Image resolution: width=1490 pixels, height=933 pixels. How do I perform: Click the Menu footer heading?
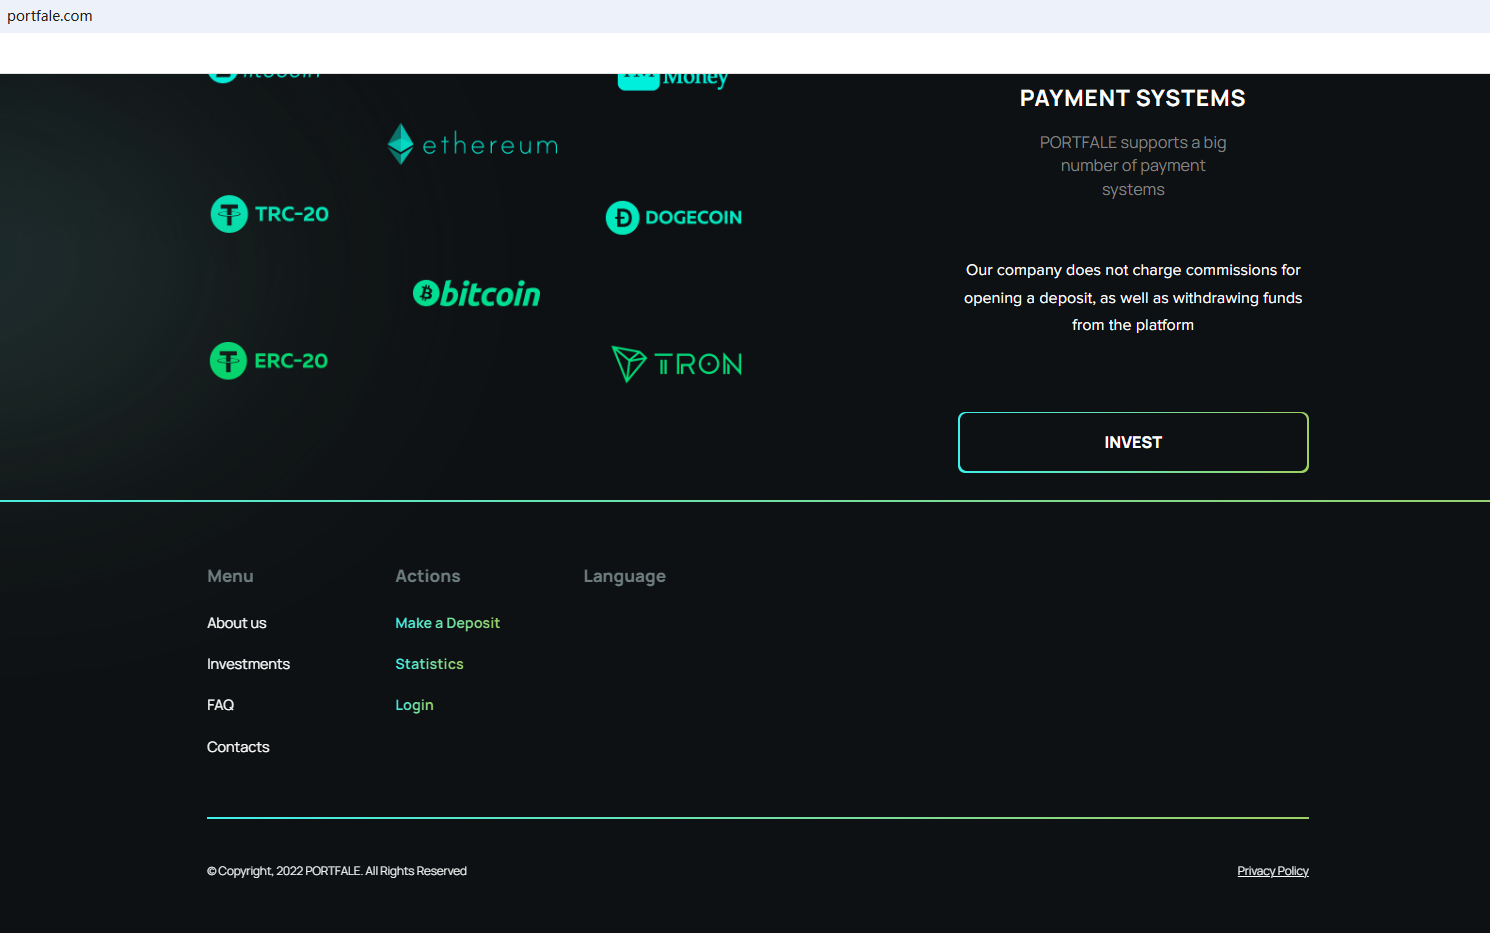tap(230, 576)
